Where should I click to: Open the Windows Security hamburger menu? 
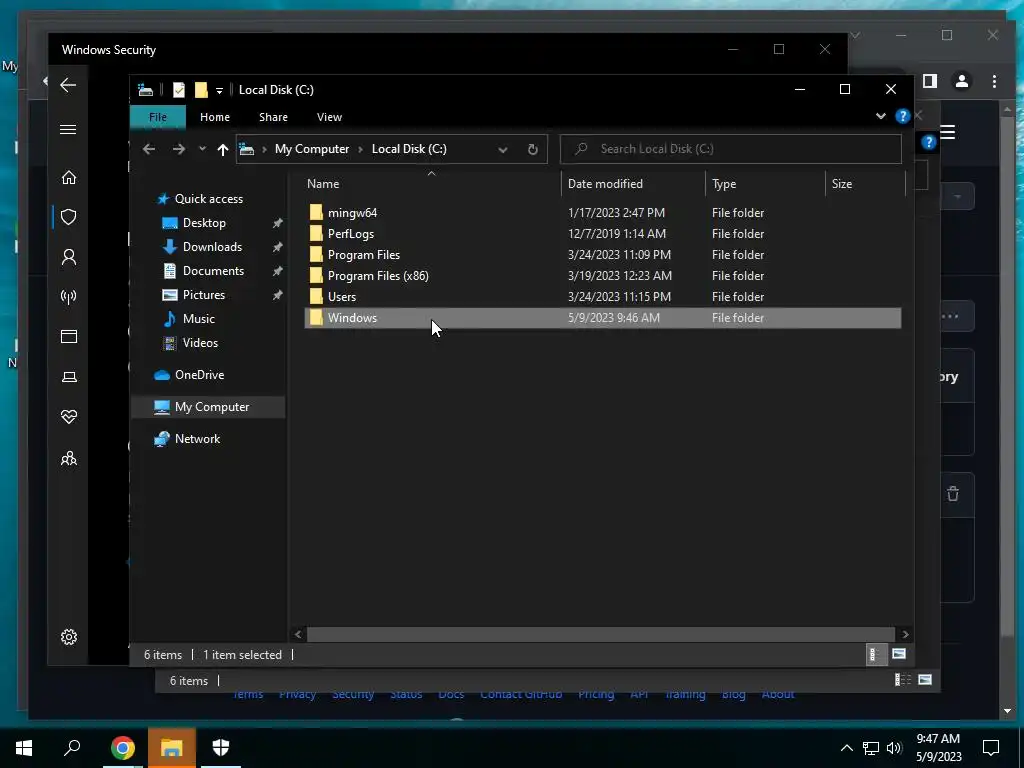click(68, 129)
